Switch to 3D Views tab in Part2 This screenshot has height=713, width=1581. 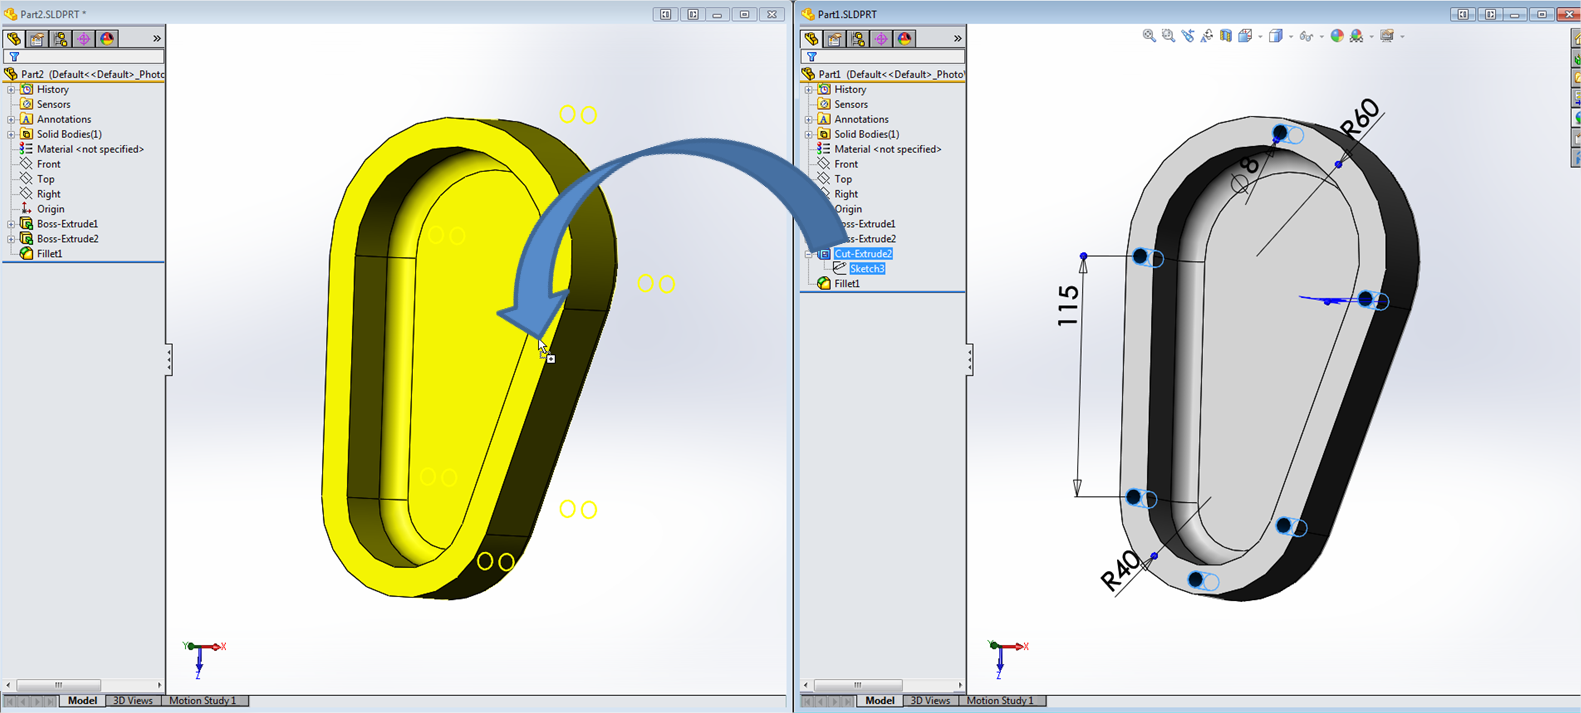(x=132, y=701)
